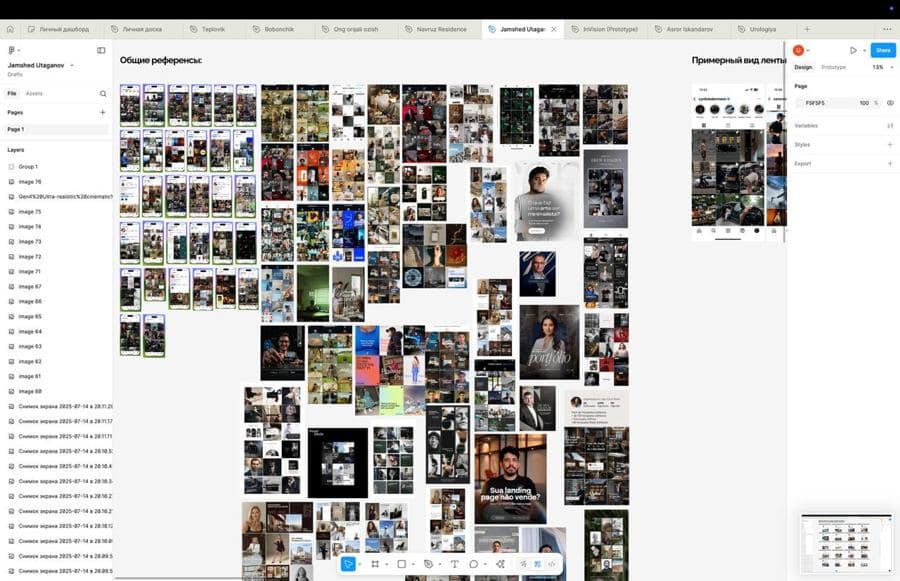Select the Frame tool
Image resolution: width=900 pixels, height=581 pixels.
click(x=375, y=564)
